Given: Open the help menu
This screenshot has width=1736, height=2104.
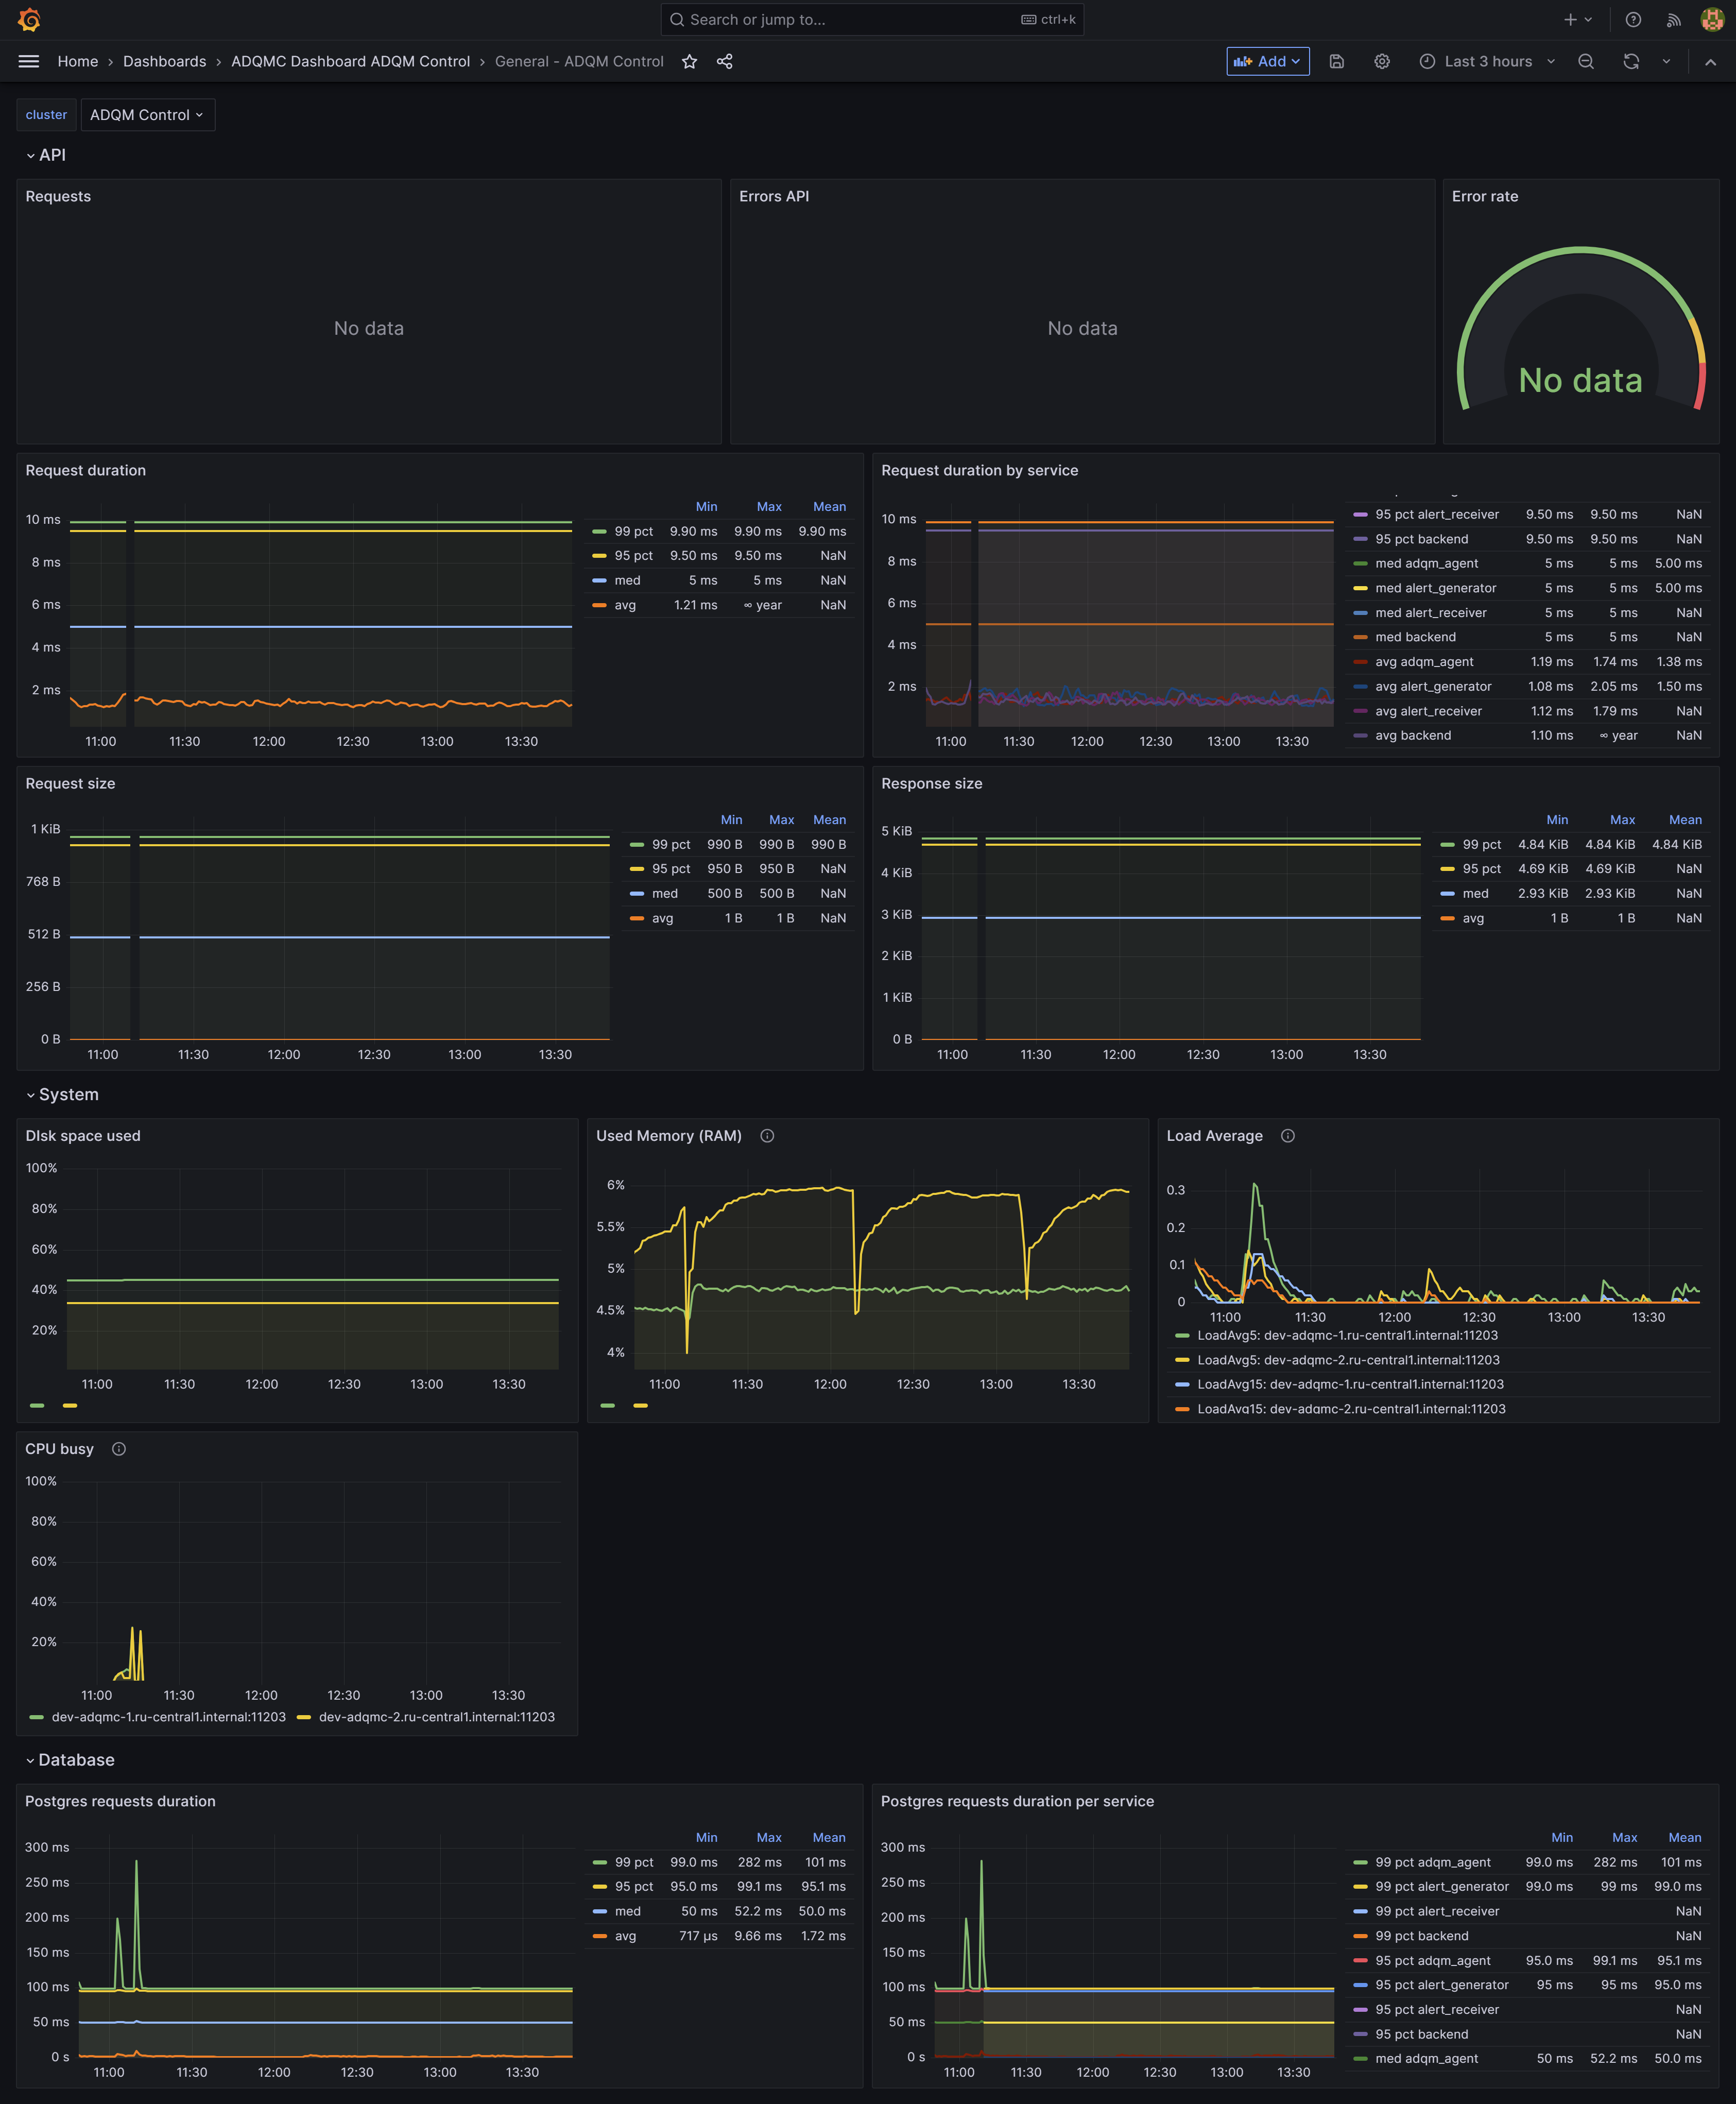Looking at the screenshot, I should coord(1632,19).
